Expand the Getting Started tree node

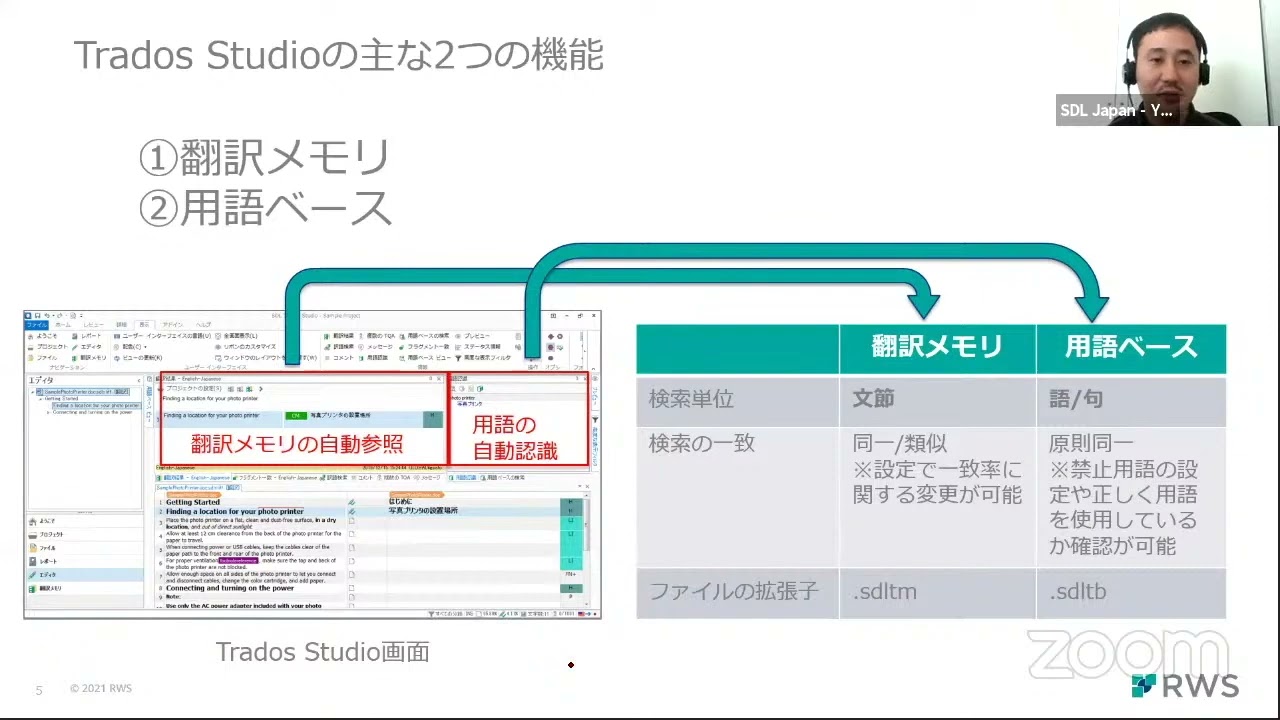(40, 399)
